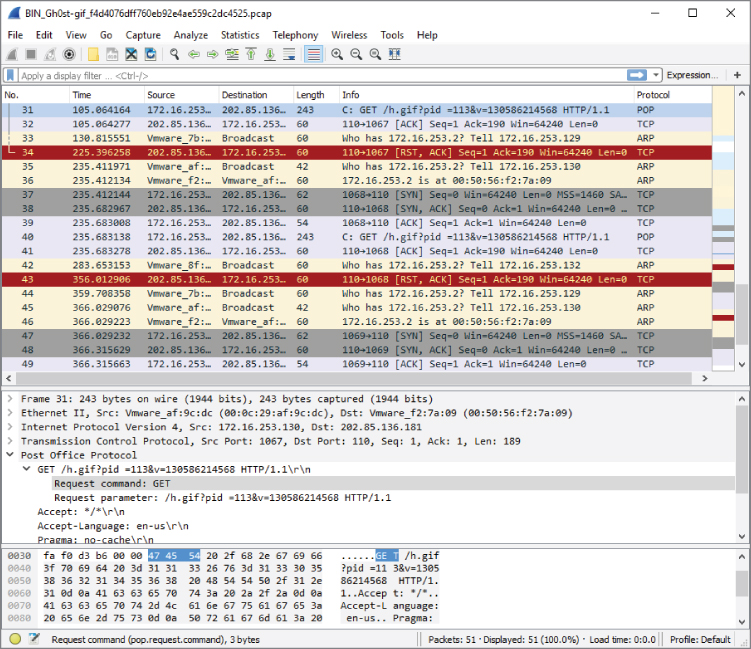Select the Request parameter line
This screenshot has width=751, height=649.
click(x=223, y=497)
